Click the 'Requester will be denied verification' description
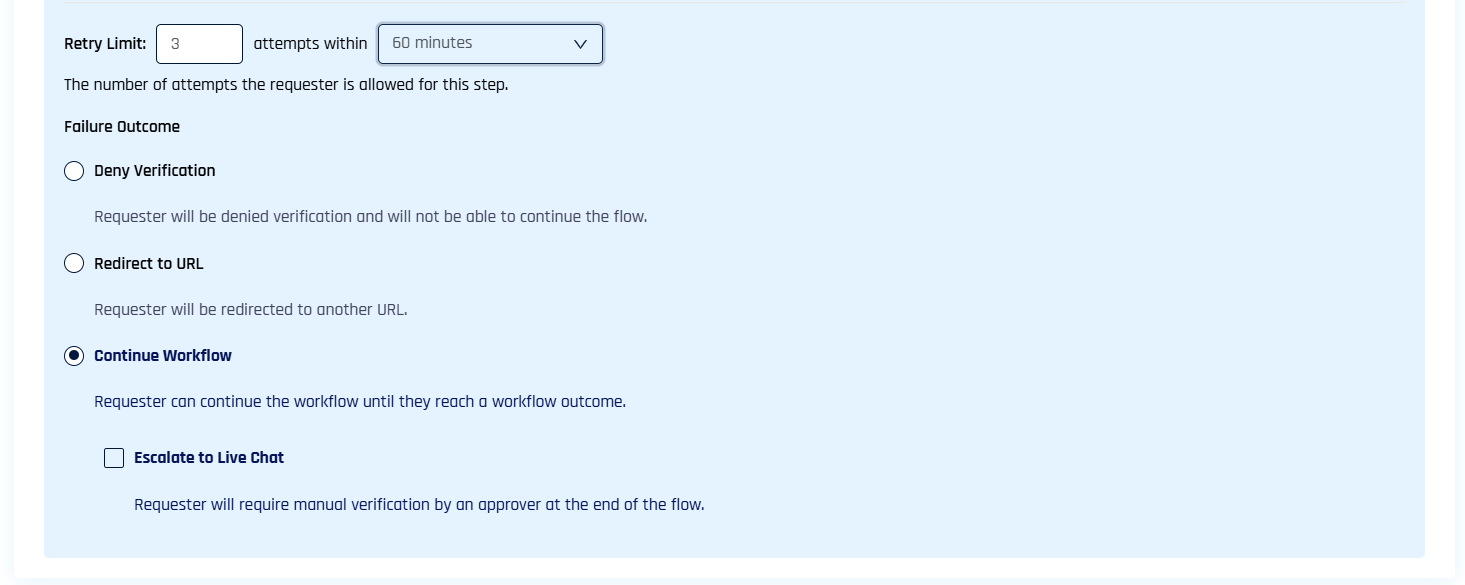The height and width of the screenshot is (585, 1465). click(x=370, y=217)
